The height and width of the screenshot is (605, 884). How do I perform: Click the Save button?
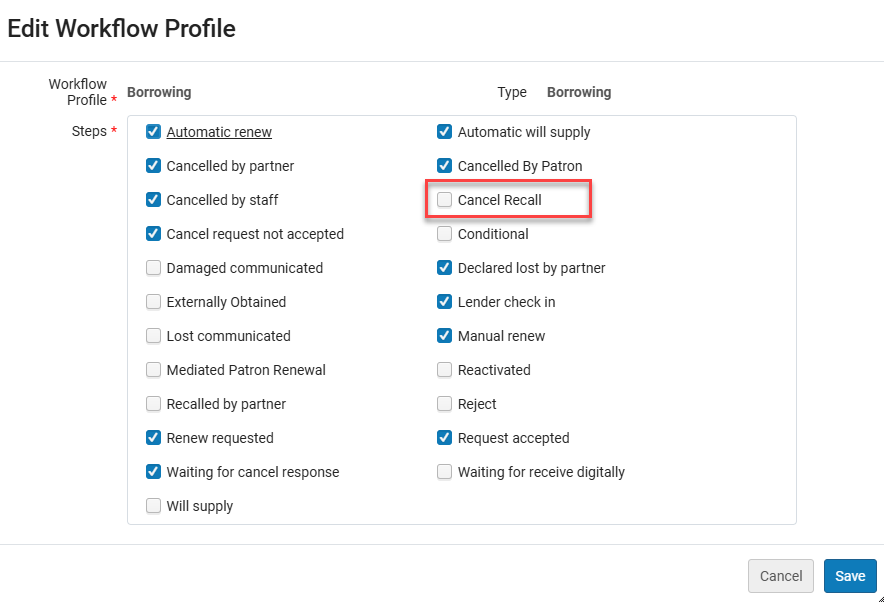[850, 576]
